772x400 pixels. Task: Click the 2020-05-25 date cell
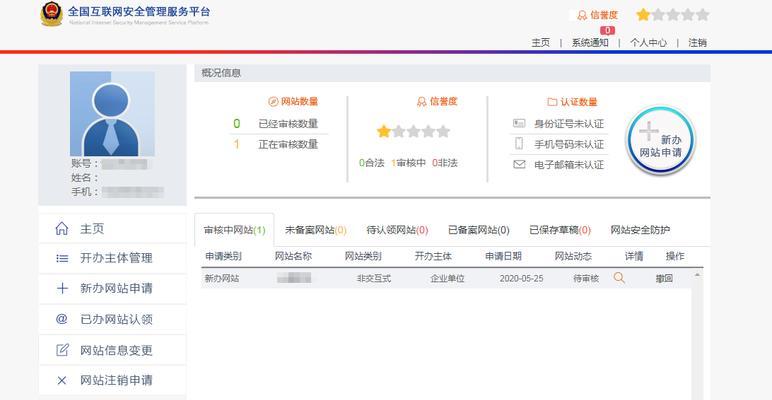point(521,278)
